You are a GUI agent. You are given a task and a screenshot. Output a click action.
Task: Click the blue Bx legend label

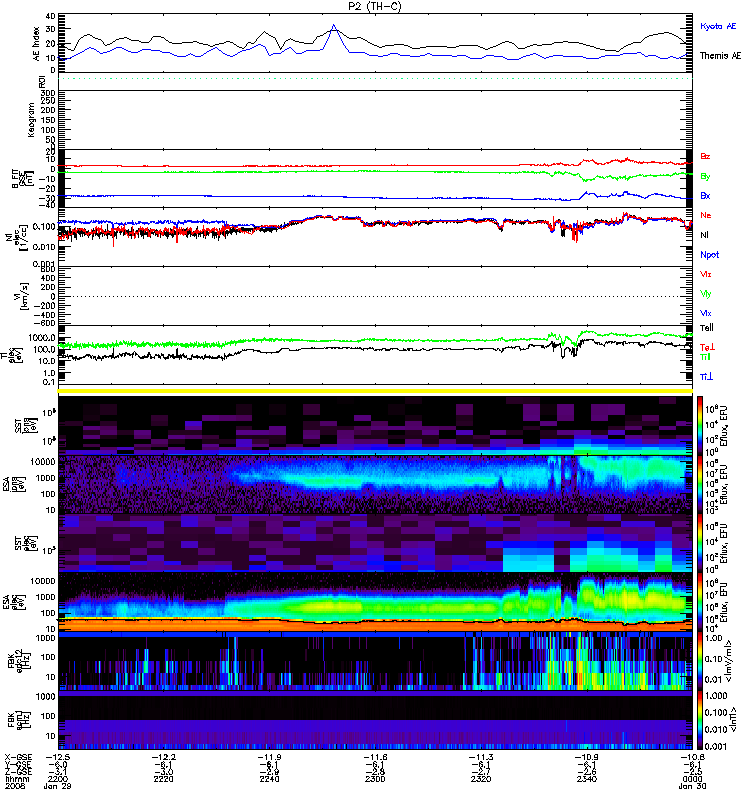coord(705,196)
